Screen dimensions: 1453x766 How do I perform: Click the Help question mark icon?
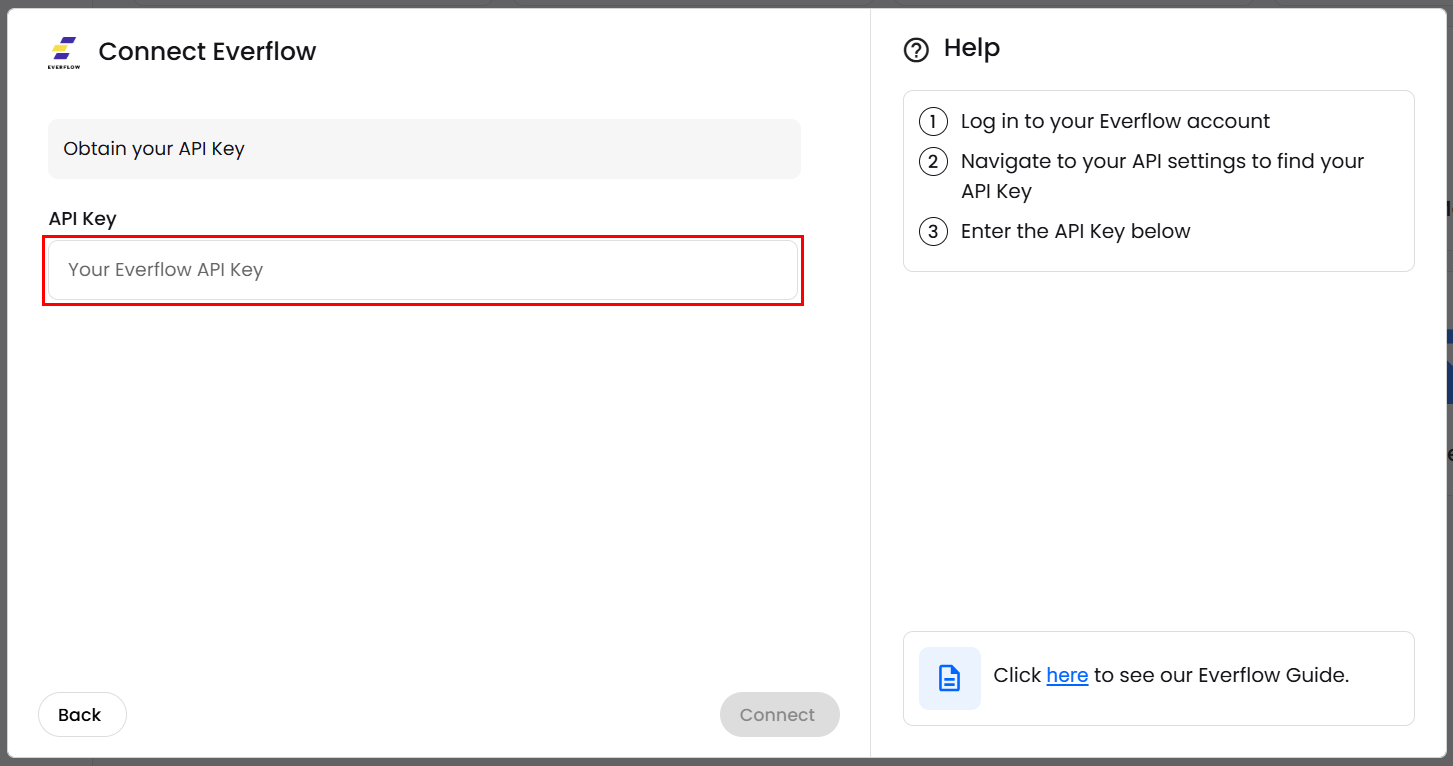click(916, 50)
